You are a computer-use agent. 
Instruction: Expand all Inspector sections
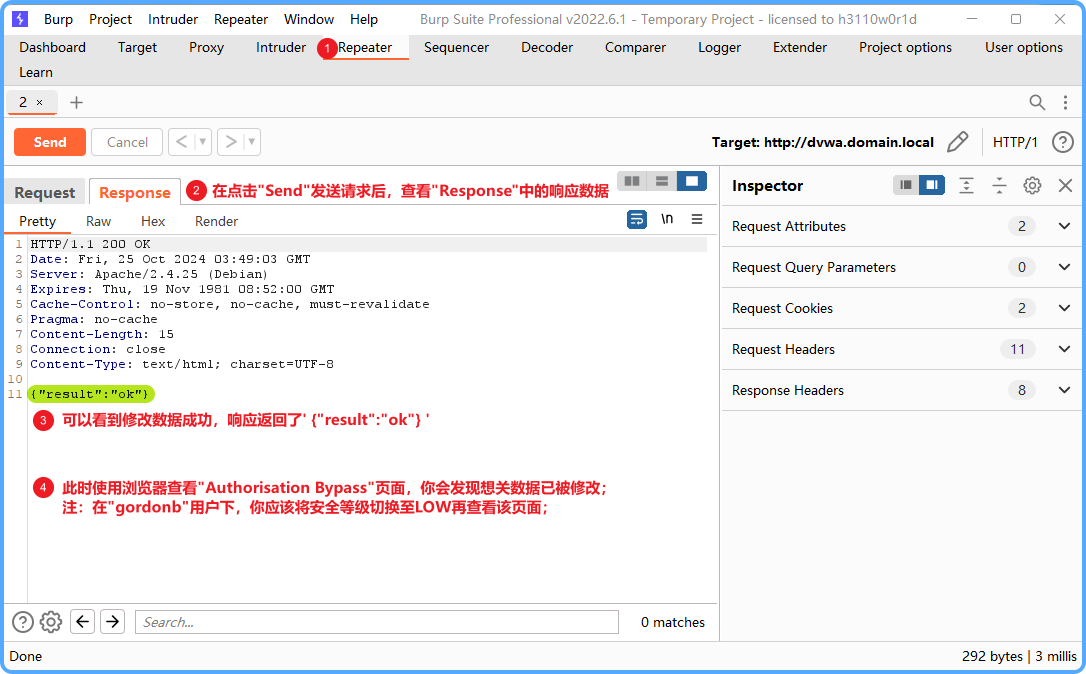[x=966, y=185]
